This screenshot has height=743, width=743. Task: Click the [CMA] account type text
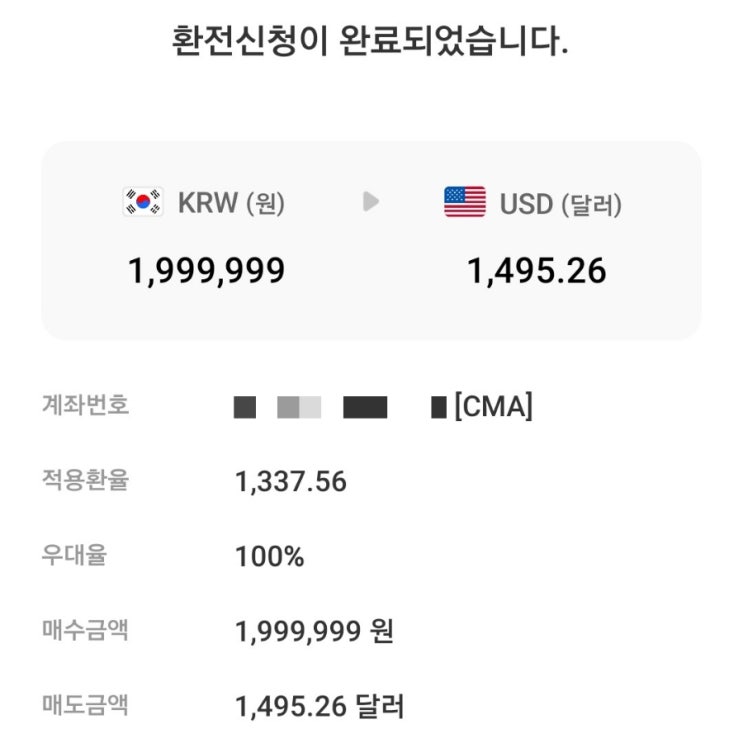click(493, 407)
